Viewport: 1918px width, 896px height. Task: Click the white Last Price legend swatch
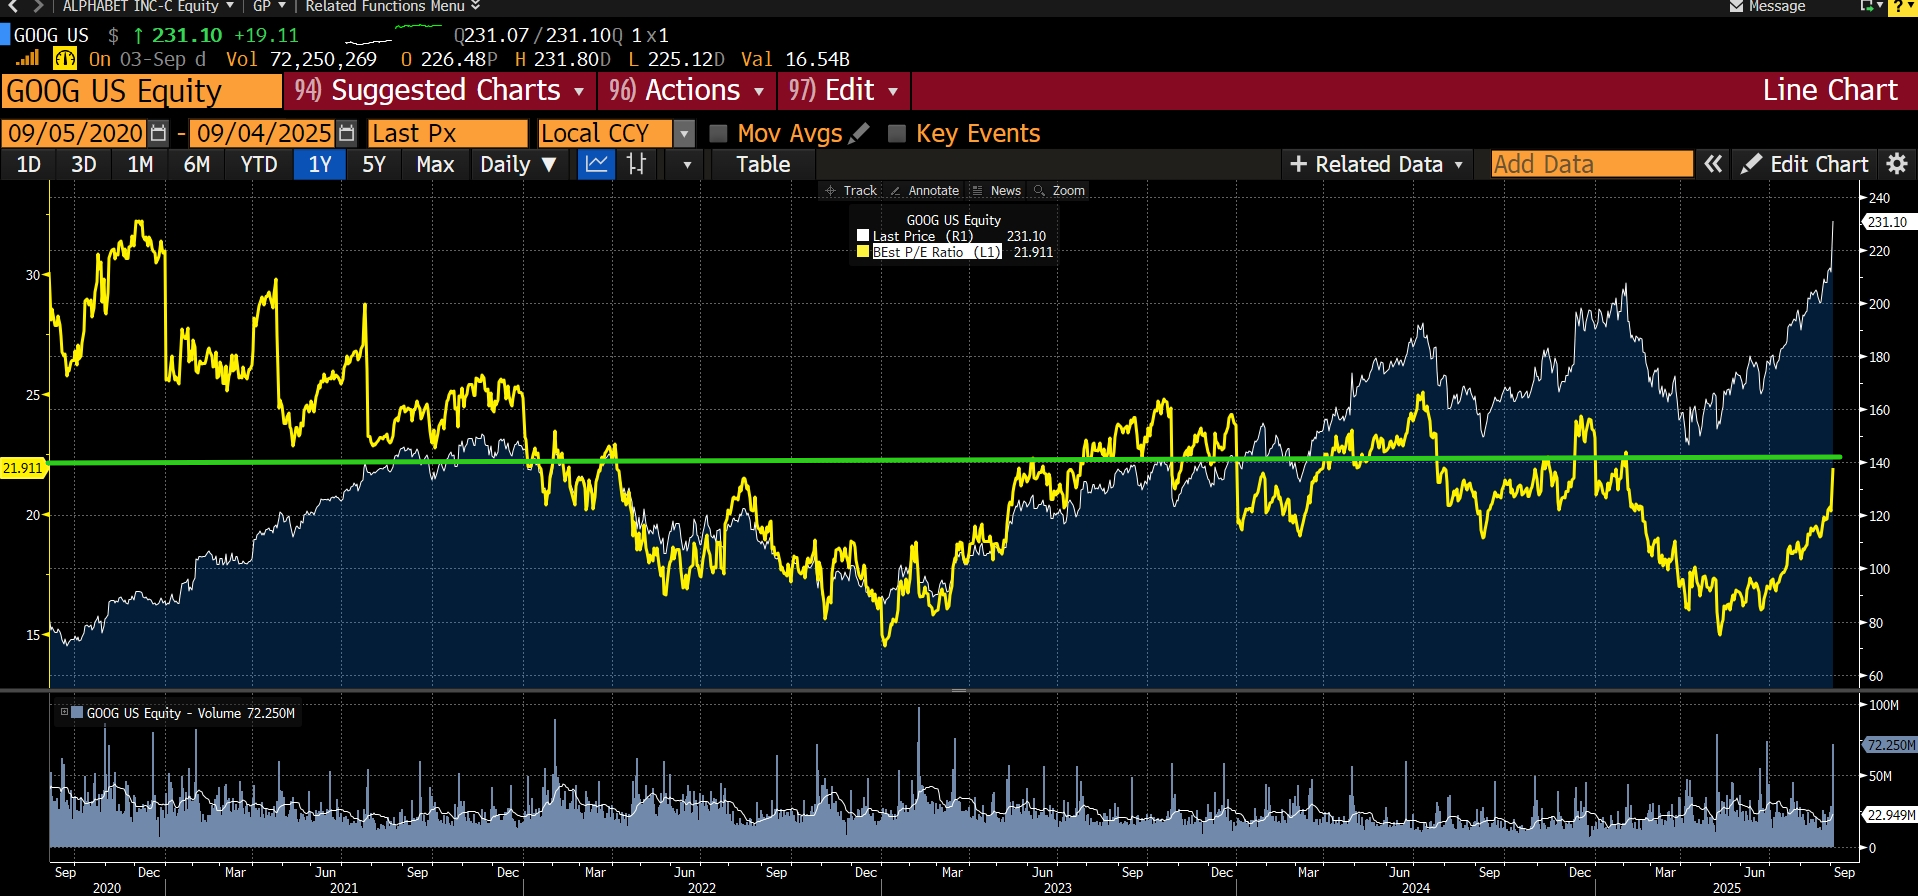(863, 236)
